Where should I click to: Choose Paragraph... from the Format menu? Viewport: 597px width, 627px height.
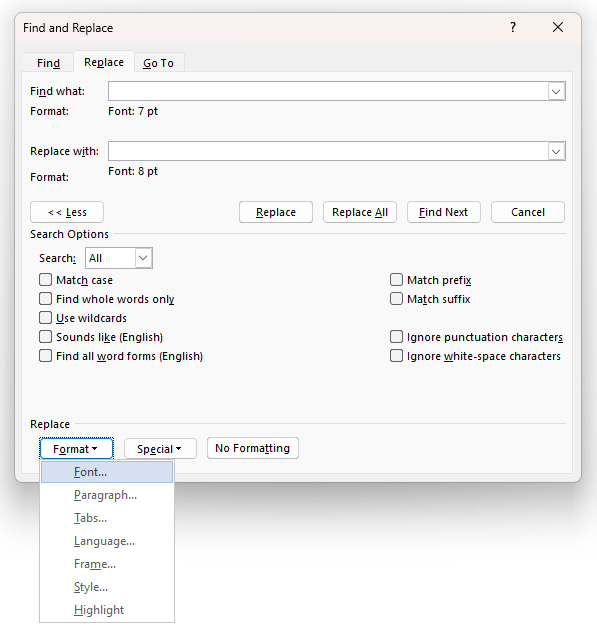point(107,495)
